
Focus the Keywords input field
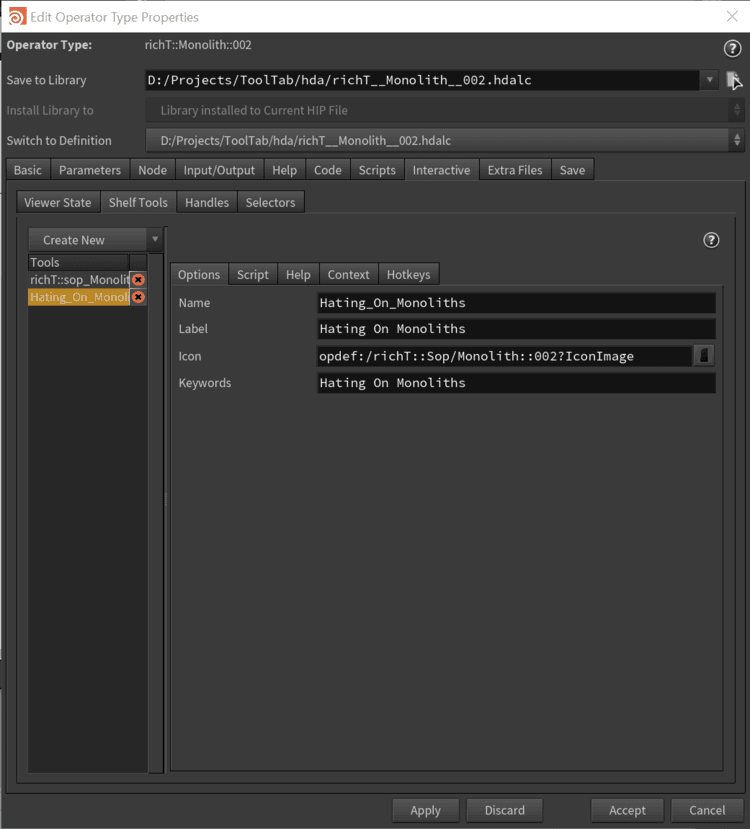[x=516, y=383]
